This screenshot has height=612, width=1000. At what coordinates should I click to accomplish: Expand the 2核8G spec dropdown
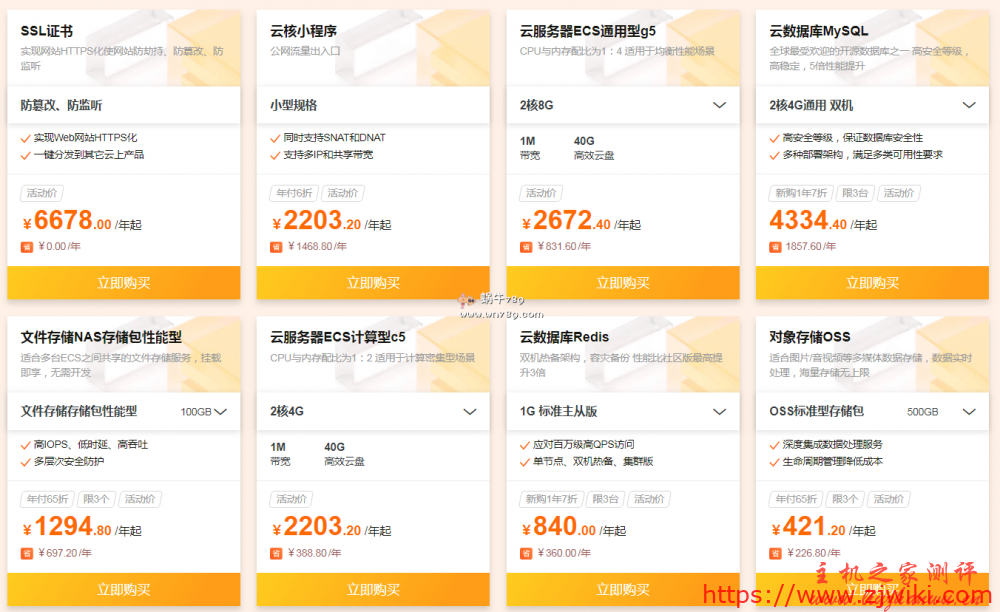tap(719, 105)
